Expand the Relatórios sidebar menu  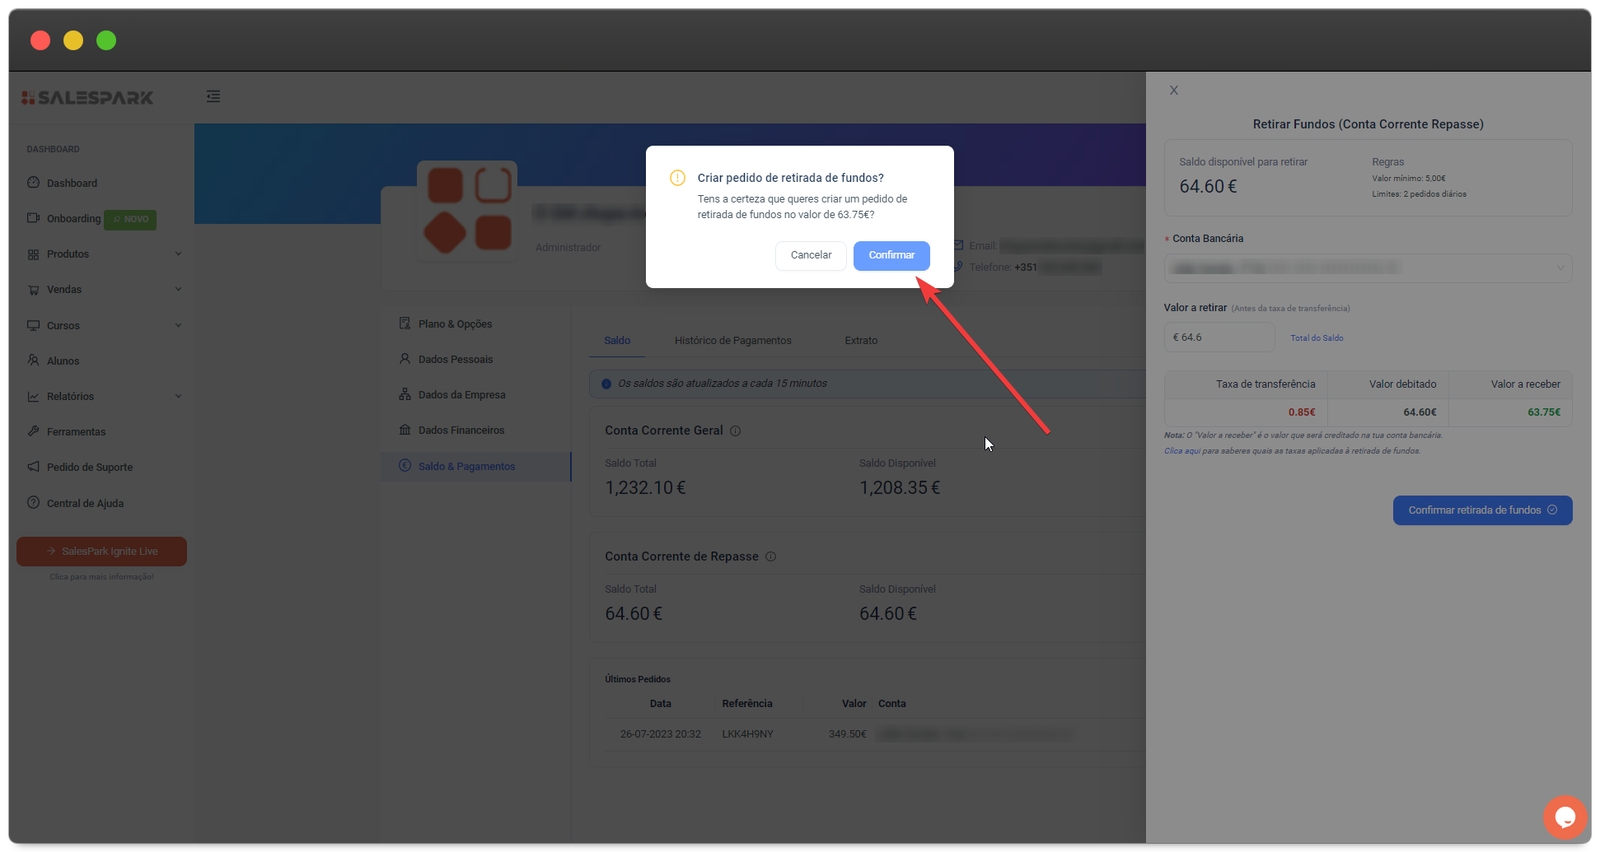(x=178, y=397)
